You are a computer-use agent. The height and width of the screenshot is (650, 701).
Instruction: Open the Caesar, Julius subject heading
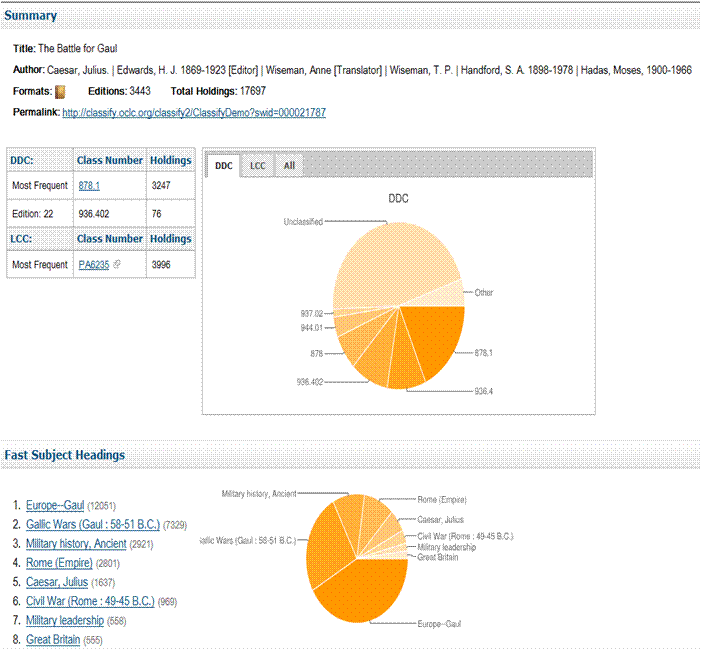[57, 582]
